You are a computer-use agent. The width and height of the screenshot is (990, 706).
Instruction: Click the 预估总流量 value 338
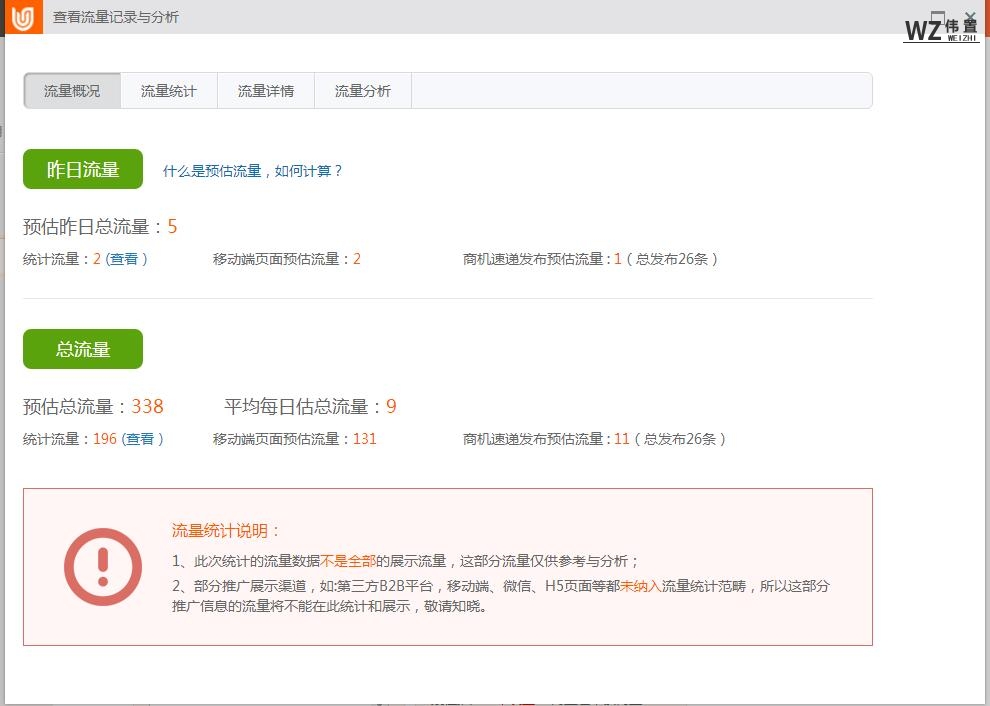point(147,407)
